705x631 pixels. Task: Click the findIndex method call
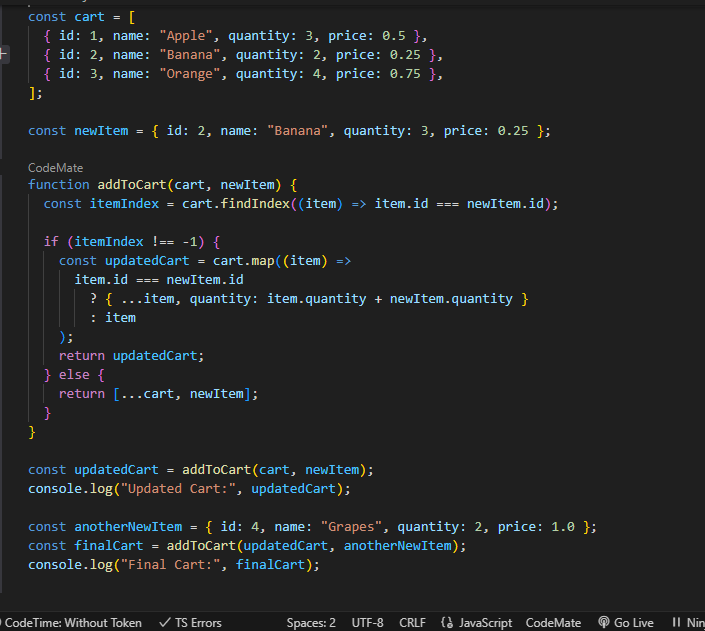click(255, 204)
